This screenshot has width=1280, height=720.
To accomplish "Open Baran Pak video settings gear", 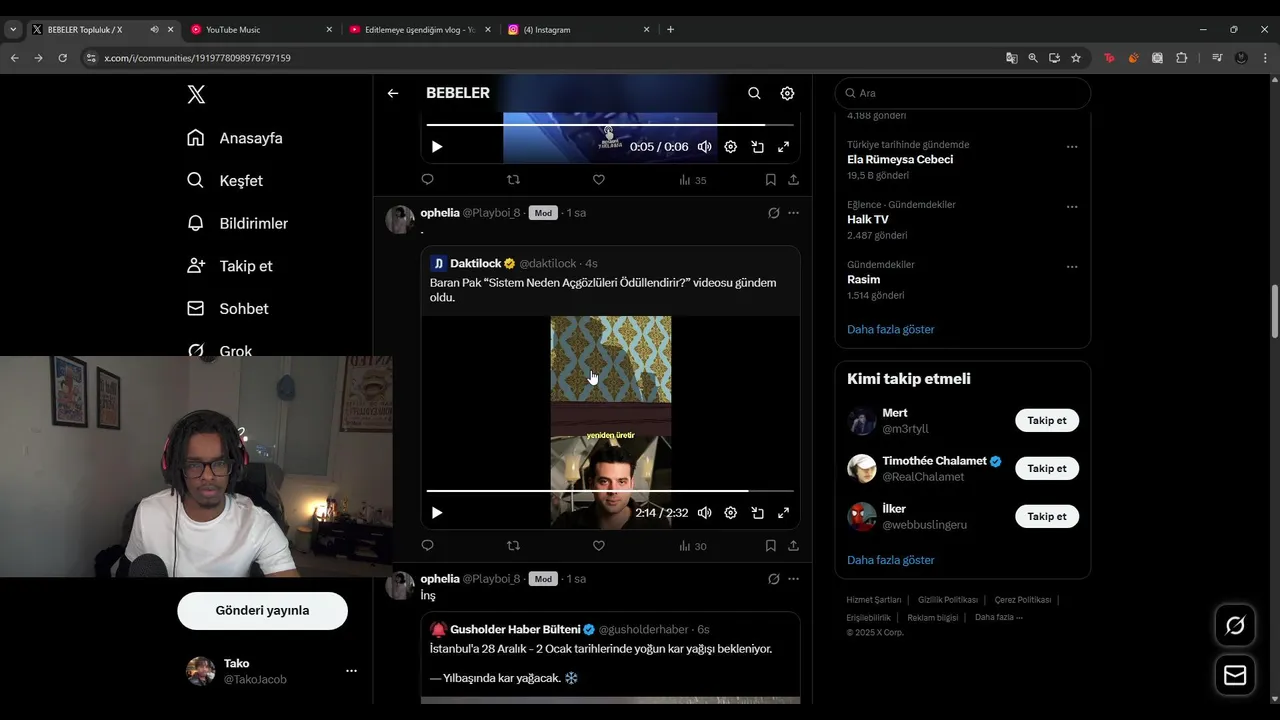I will [731, 513].
